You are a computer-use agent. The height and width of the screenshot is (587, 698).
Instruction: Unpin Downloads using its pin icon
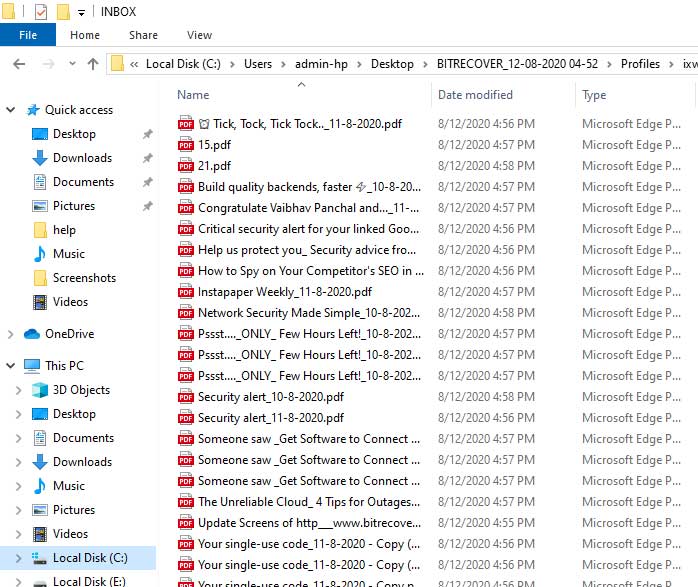tap(148, 158)
